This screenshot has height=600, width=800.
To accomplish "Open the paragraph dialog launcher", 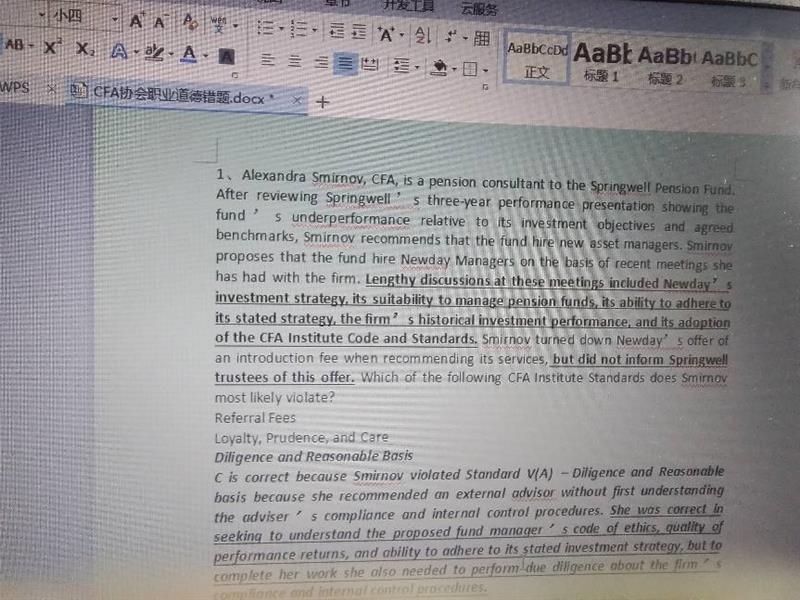I will (485, 87).
